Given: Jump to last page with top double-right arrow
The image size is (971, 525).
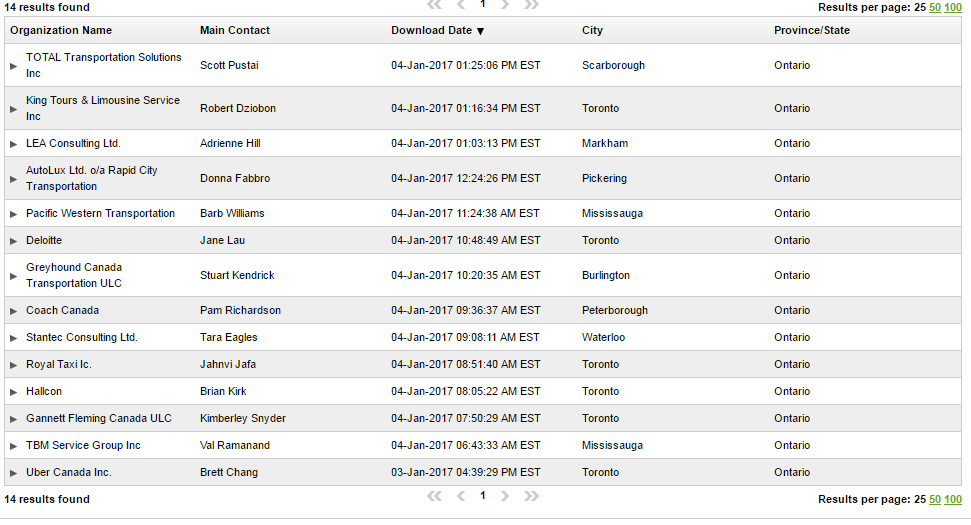Looking at the screenshot, I should click(531, 4).
